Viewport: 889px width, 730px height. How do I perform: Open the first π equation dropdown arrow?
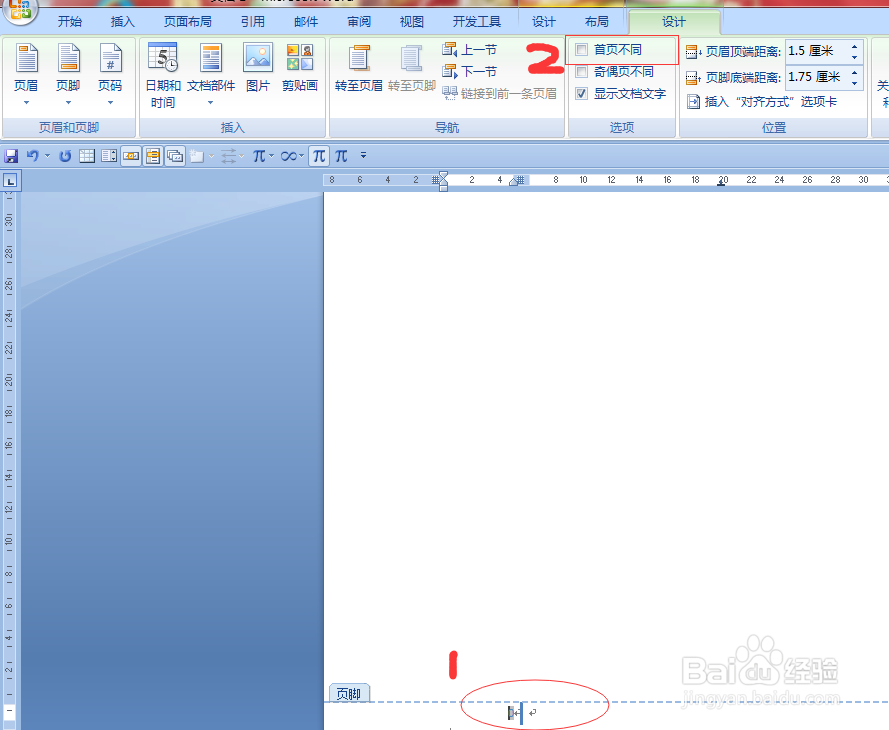(x=272, y=156)
